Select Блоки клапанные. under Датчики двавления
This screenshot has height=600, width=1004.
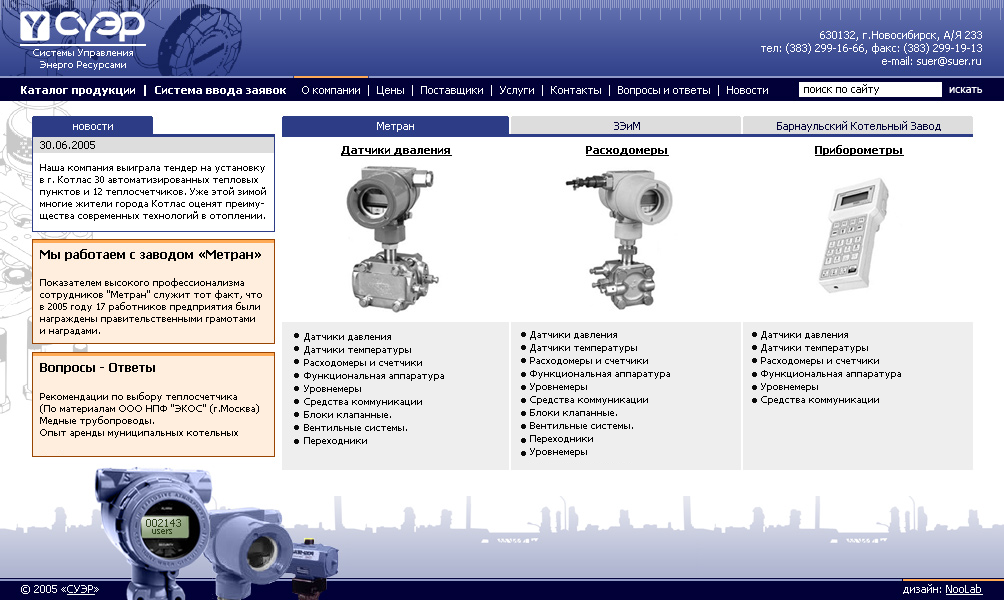[347, 415]
